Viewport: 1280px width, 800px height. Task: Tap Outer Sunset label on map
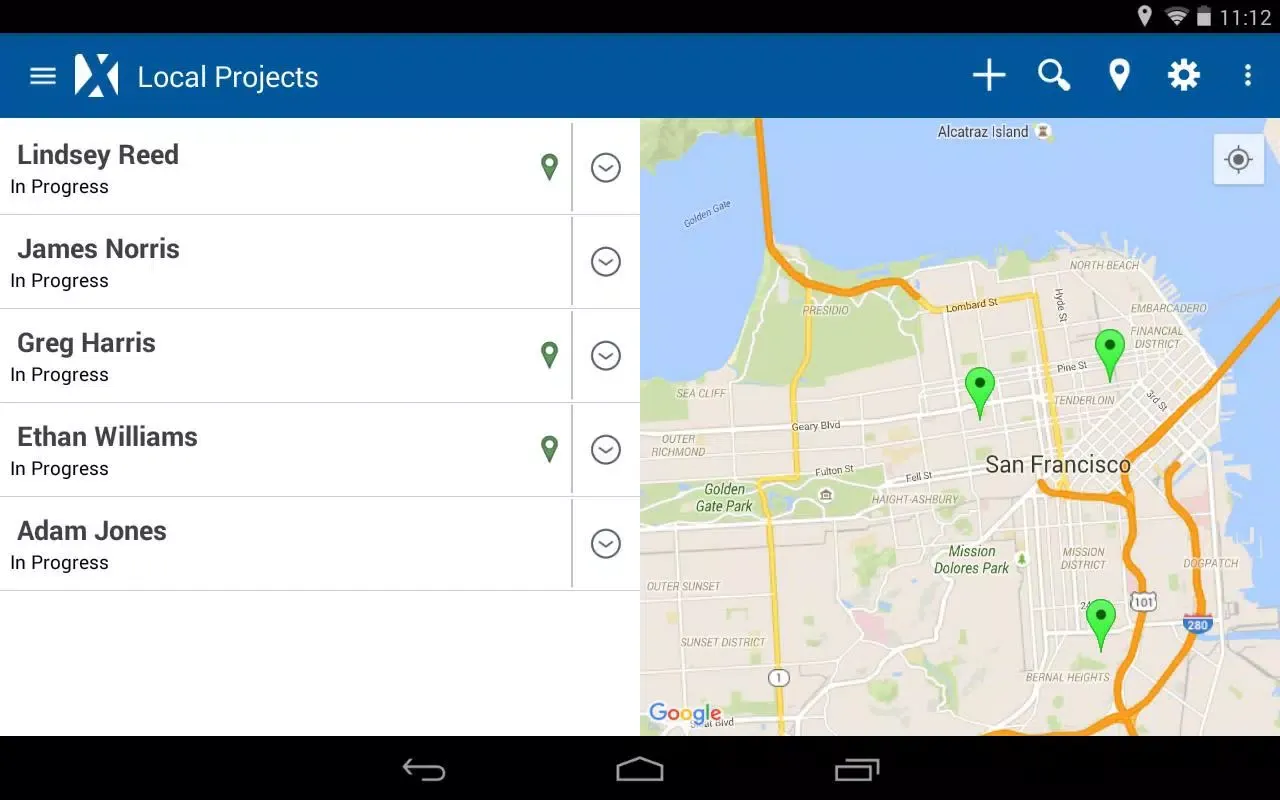[684, 586]
